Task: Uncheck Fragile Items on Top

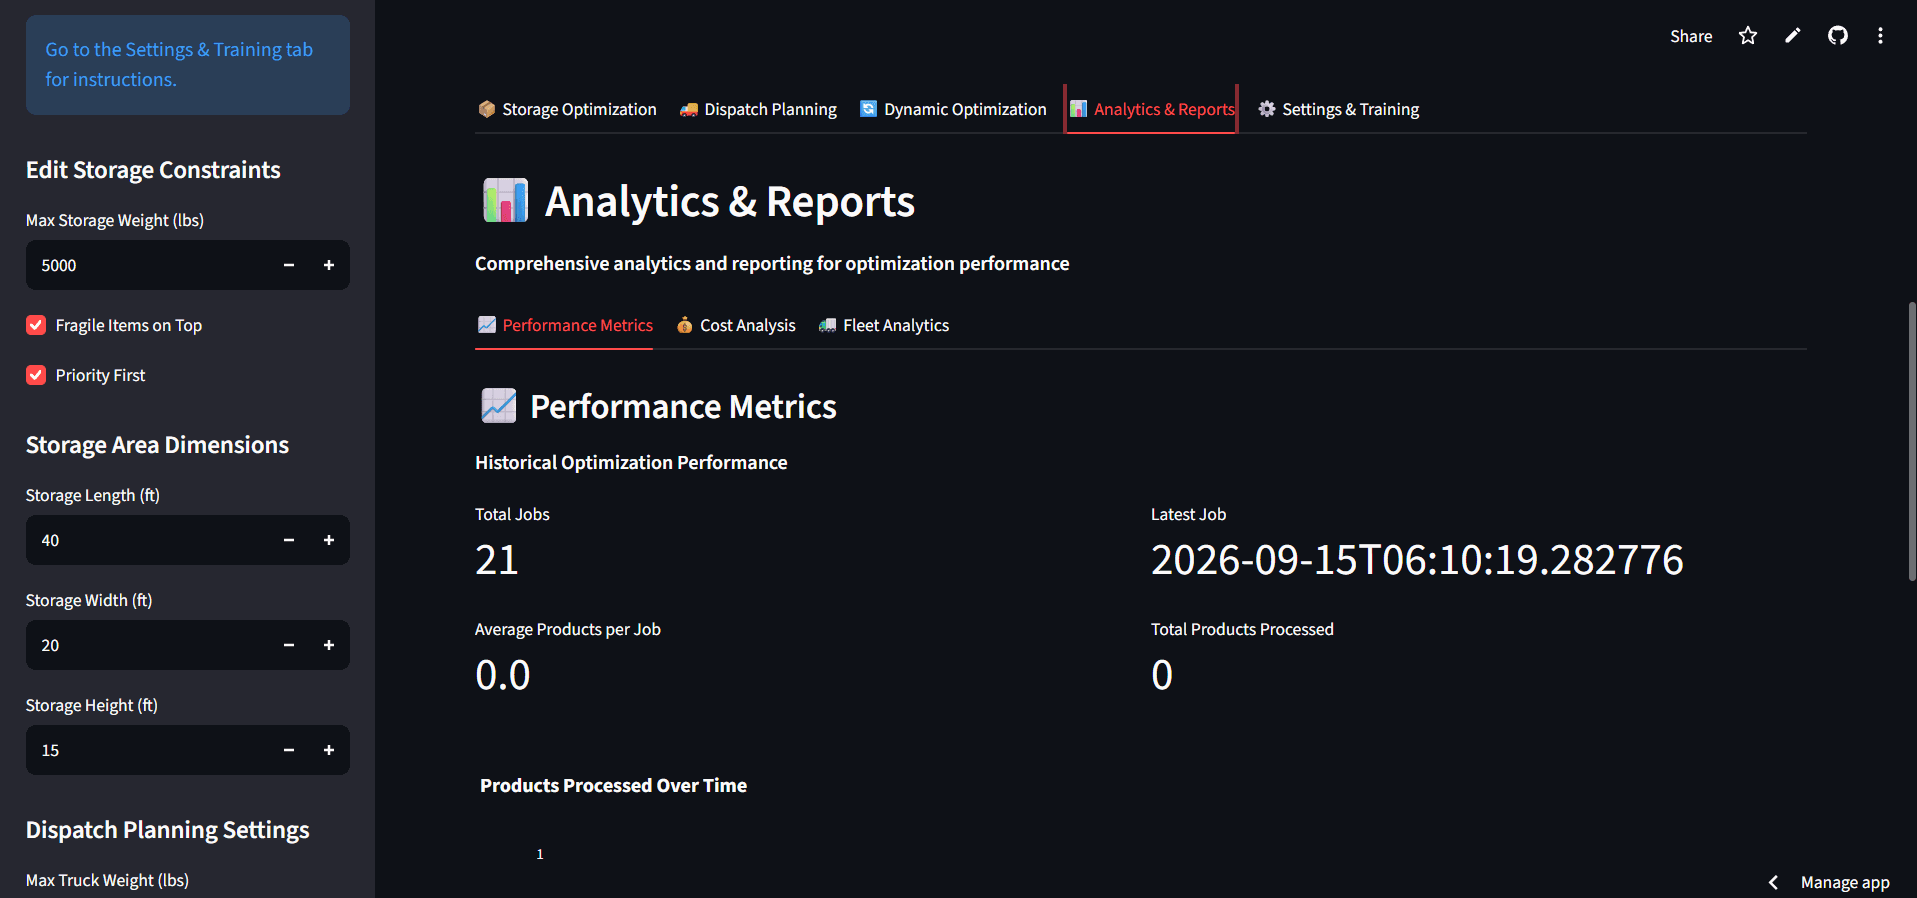Action: tap(36, 325)
